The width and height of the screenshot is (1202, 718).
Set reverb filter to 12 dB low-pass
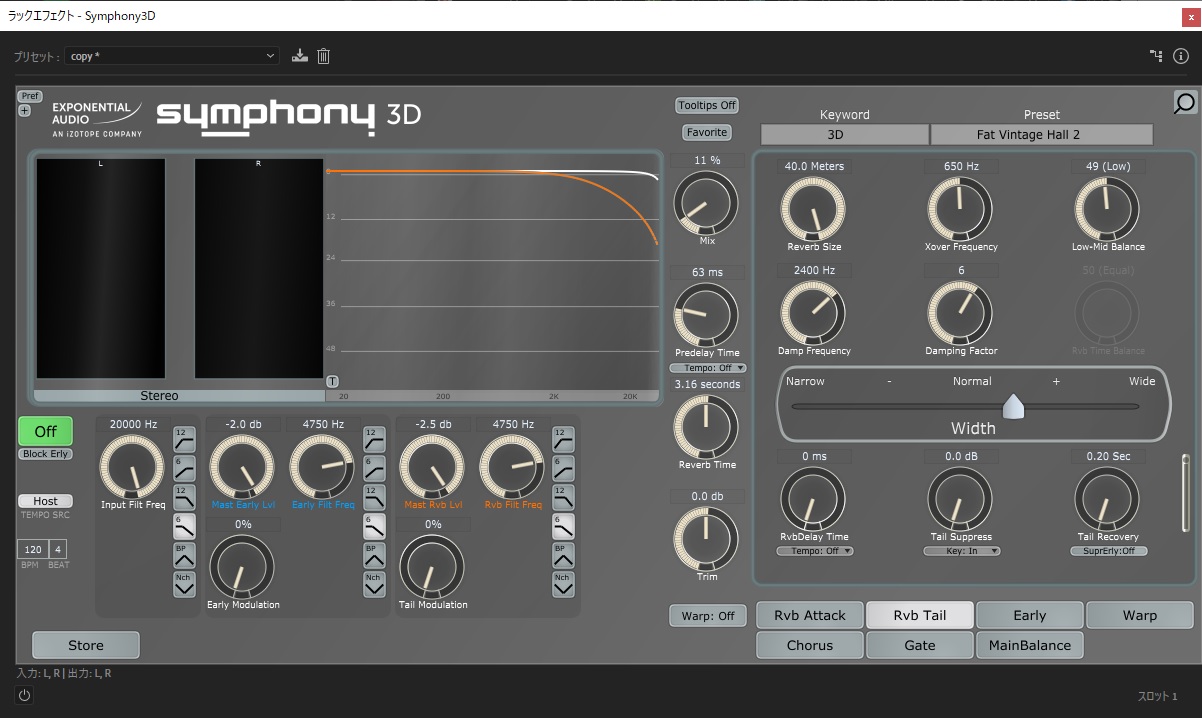pos(564,496)
